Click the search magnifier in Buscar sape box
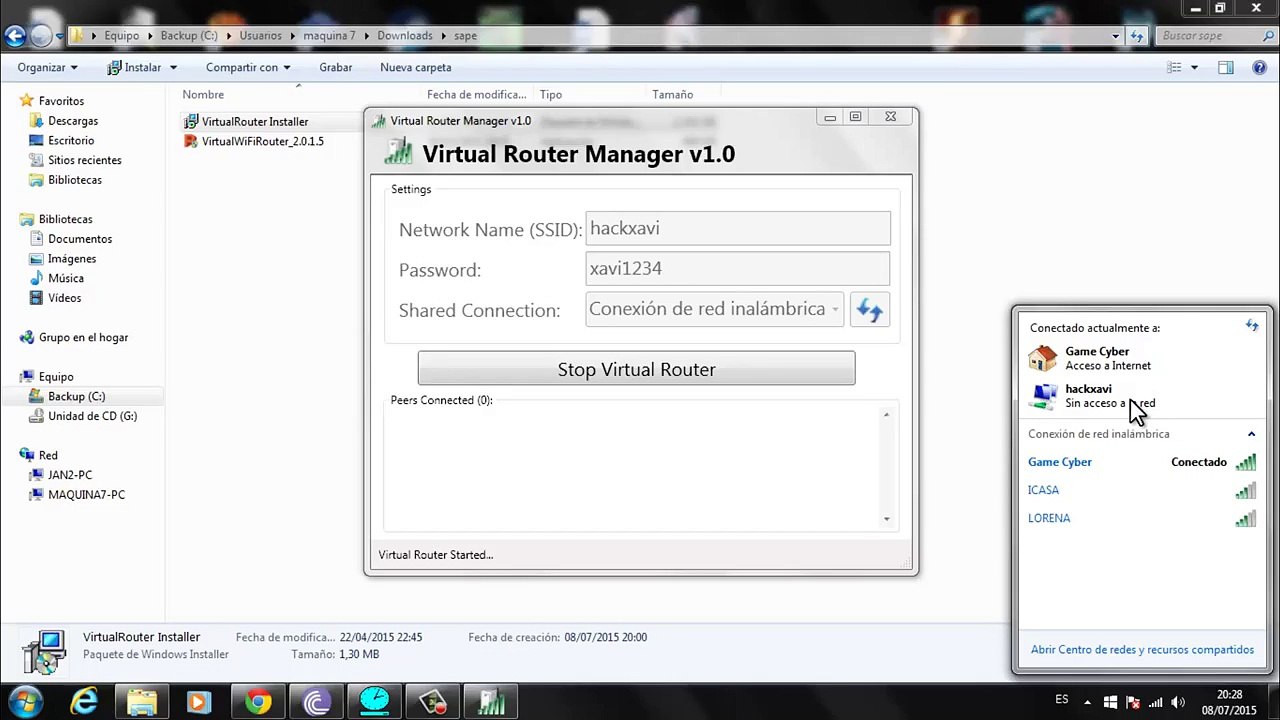The width and height of the screenshot is (1280, 720). 1266,36
